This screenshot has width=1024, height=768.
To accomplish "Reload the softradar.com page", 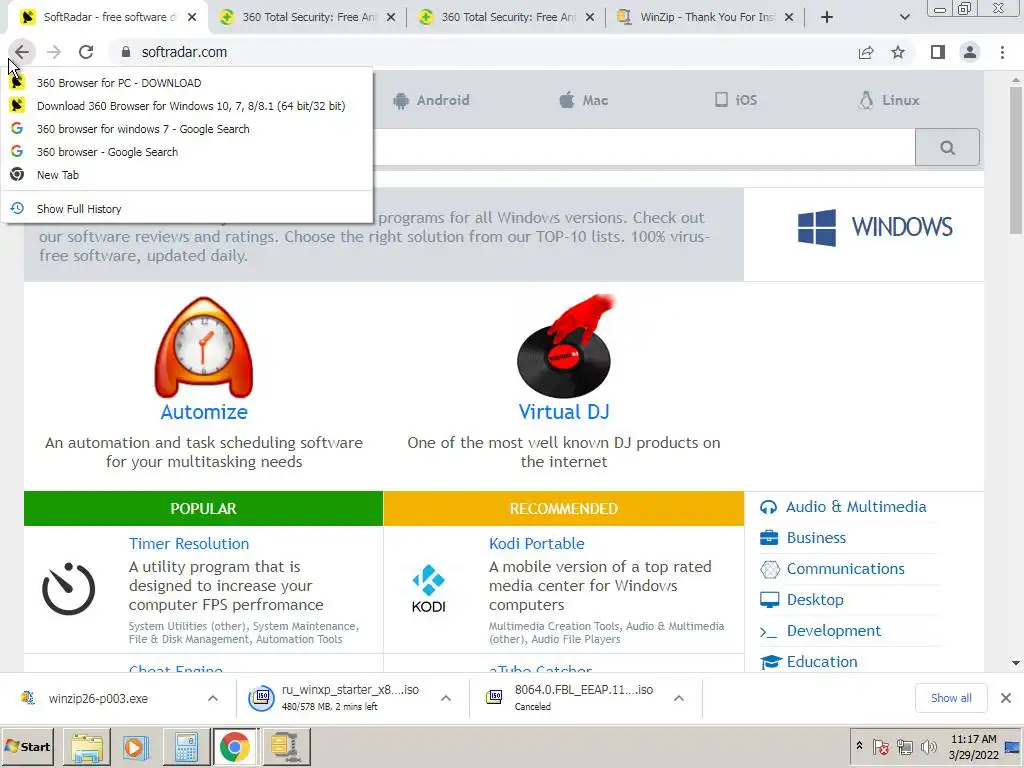I will tap(86, 52).
